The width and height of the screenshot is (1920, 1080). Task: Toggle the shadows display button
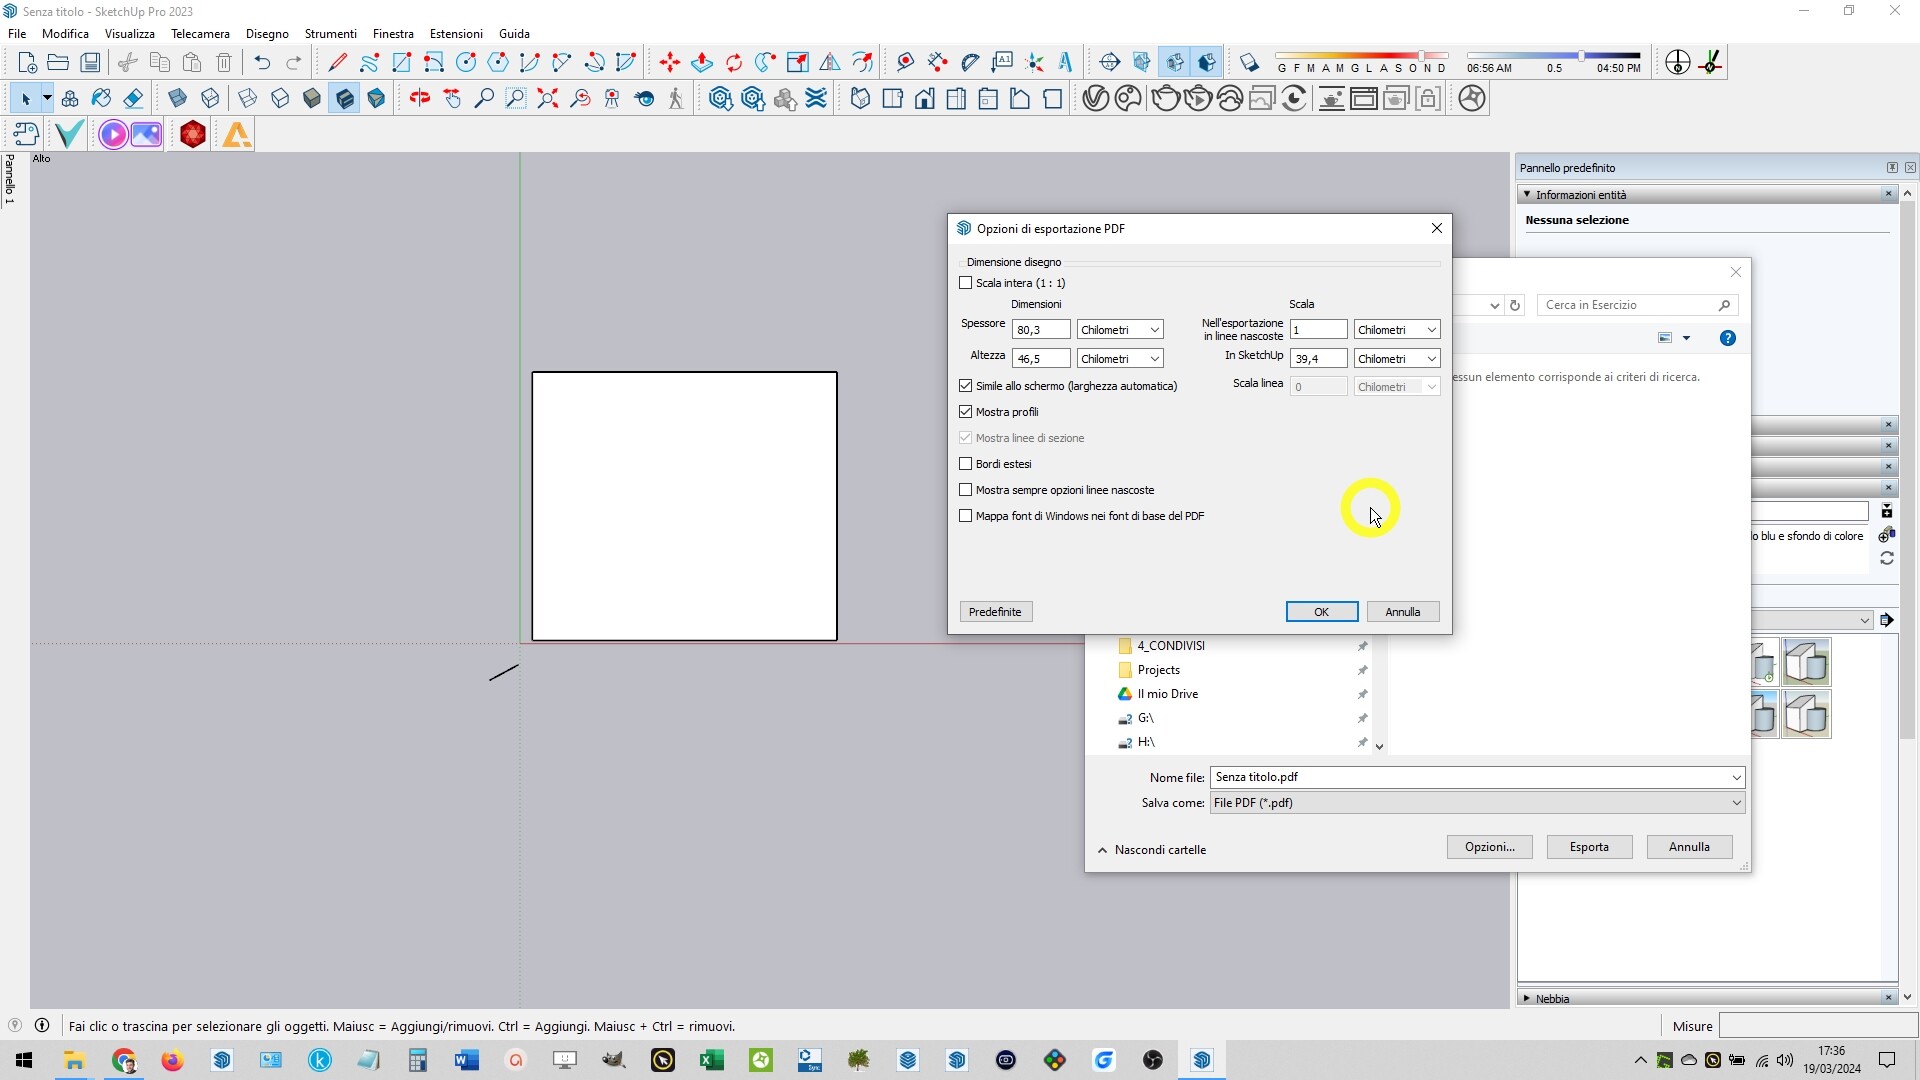pos(1249,63)
